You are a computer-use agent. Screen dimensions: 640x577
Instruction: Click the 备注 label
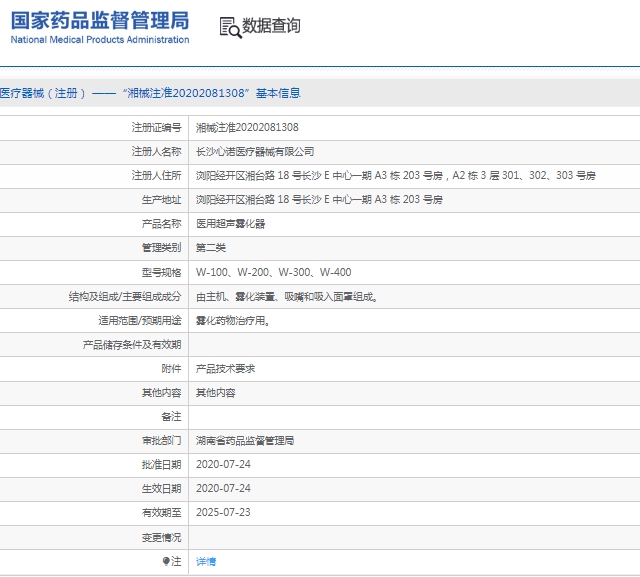(171, 417)
